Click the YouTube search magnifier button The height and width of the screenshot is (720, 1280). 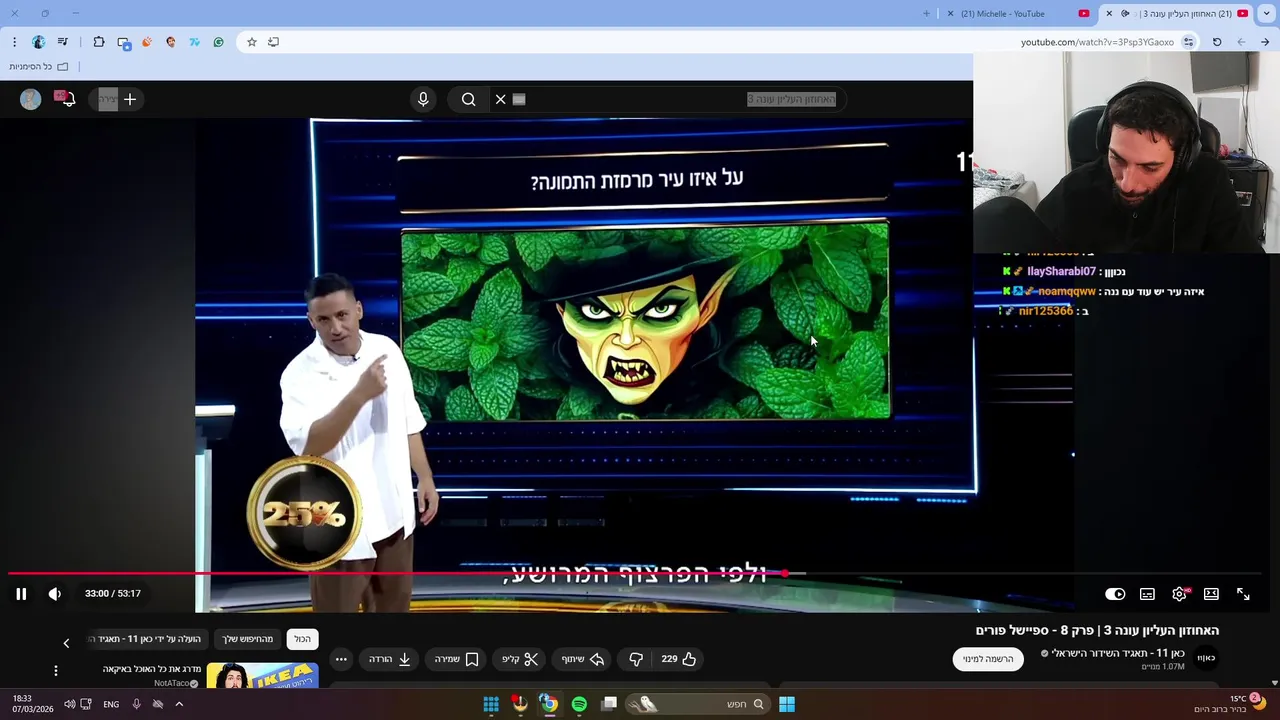pyautogui.click(x=468, y=99)
